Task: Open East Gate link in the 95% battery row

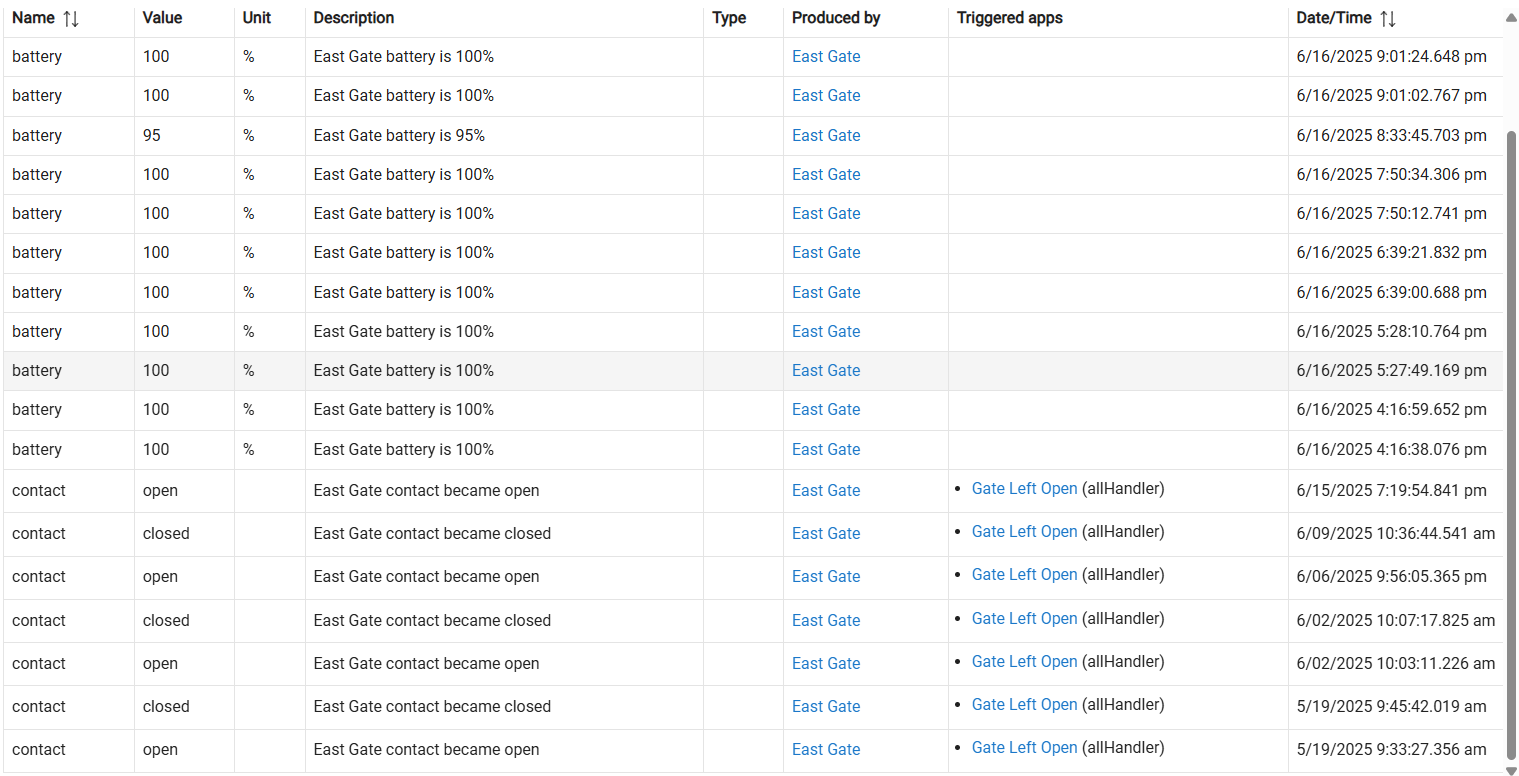Action: point(826,135)
